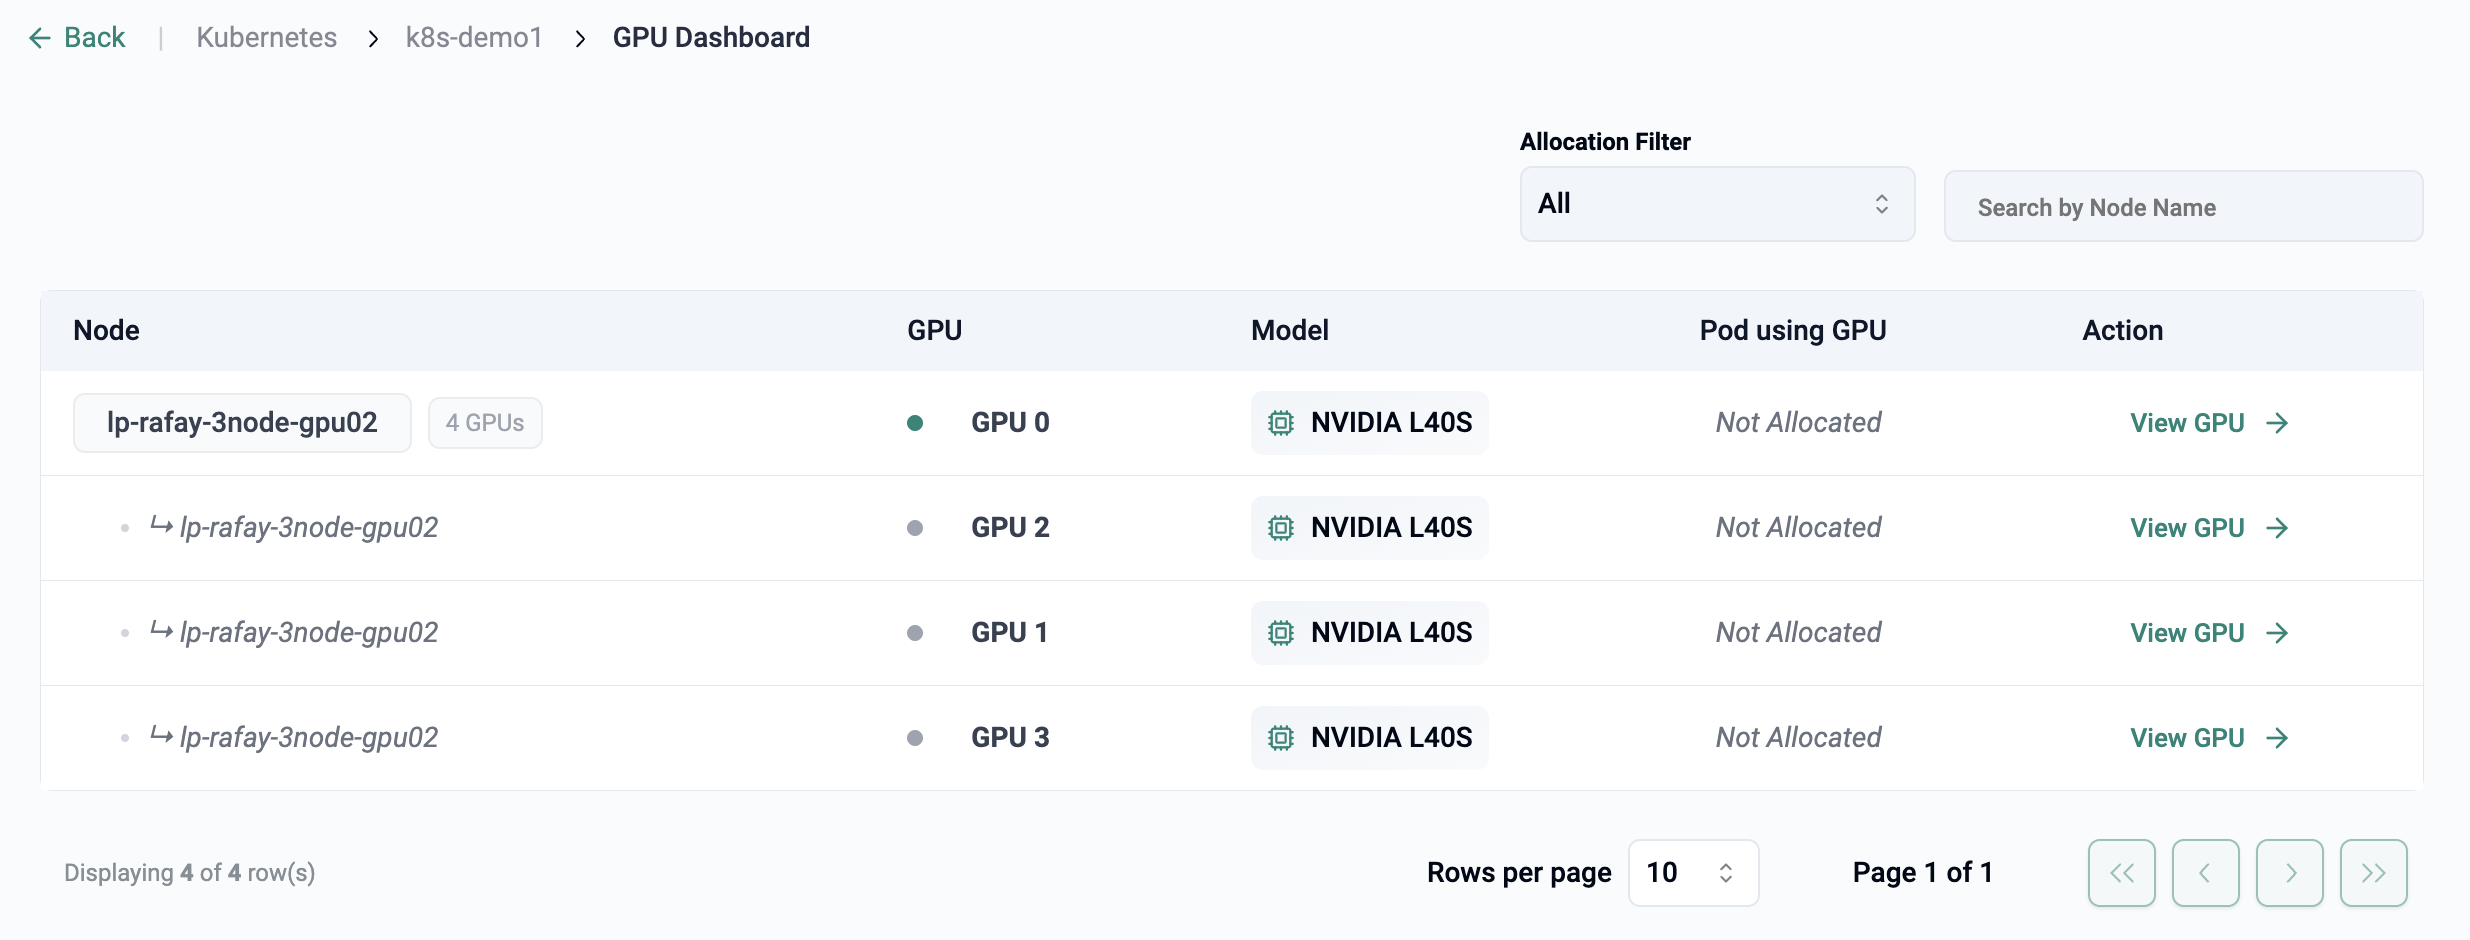Viewport: 2470px width, 940px height.
Task: Click the 4 GPUs count badge
Action: (x=485, y=423)
